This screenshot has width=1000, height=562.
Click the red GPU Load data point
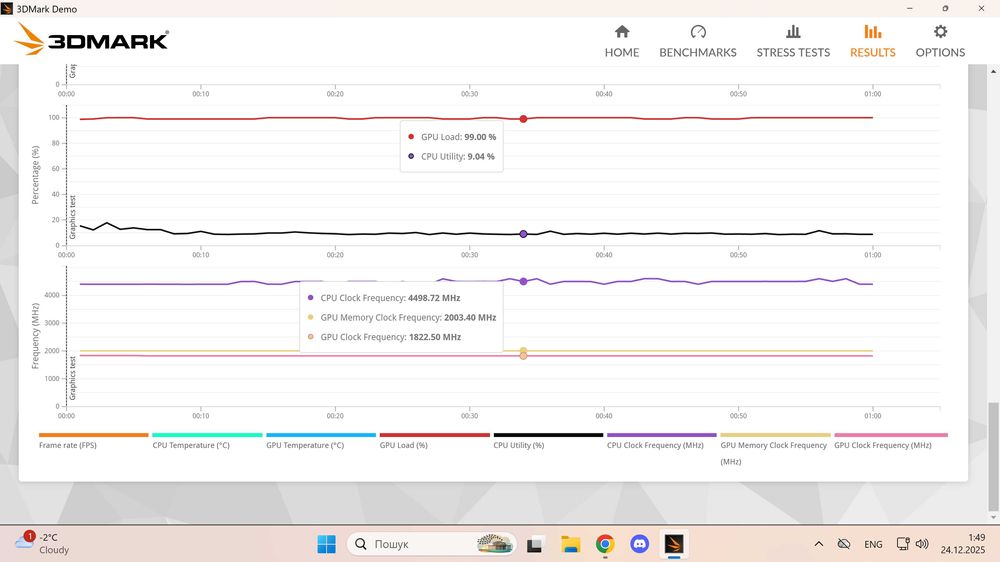(523, 119)
